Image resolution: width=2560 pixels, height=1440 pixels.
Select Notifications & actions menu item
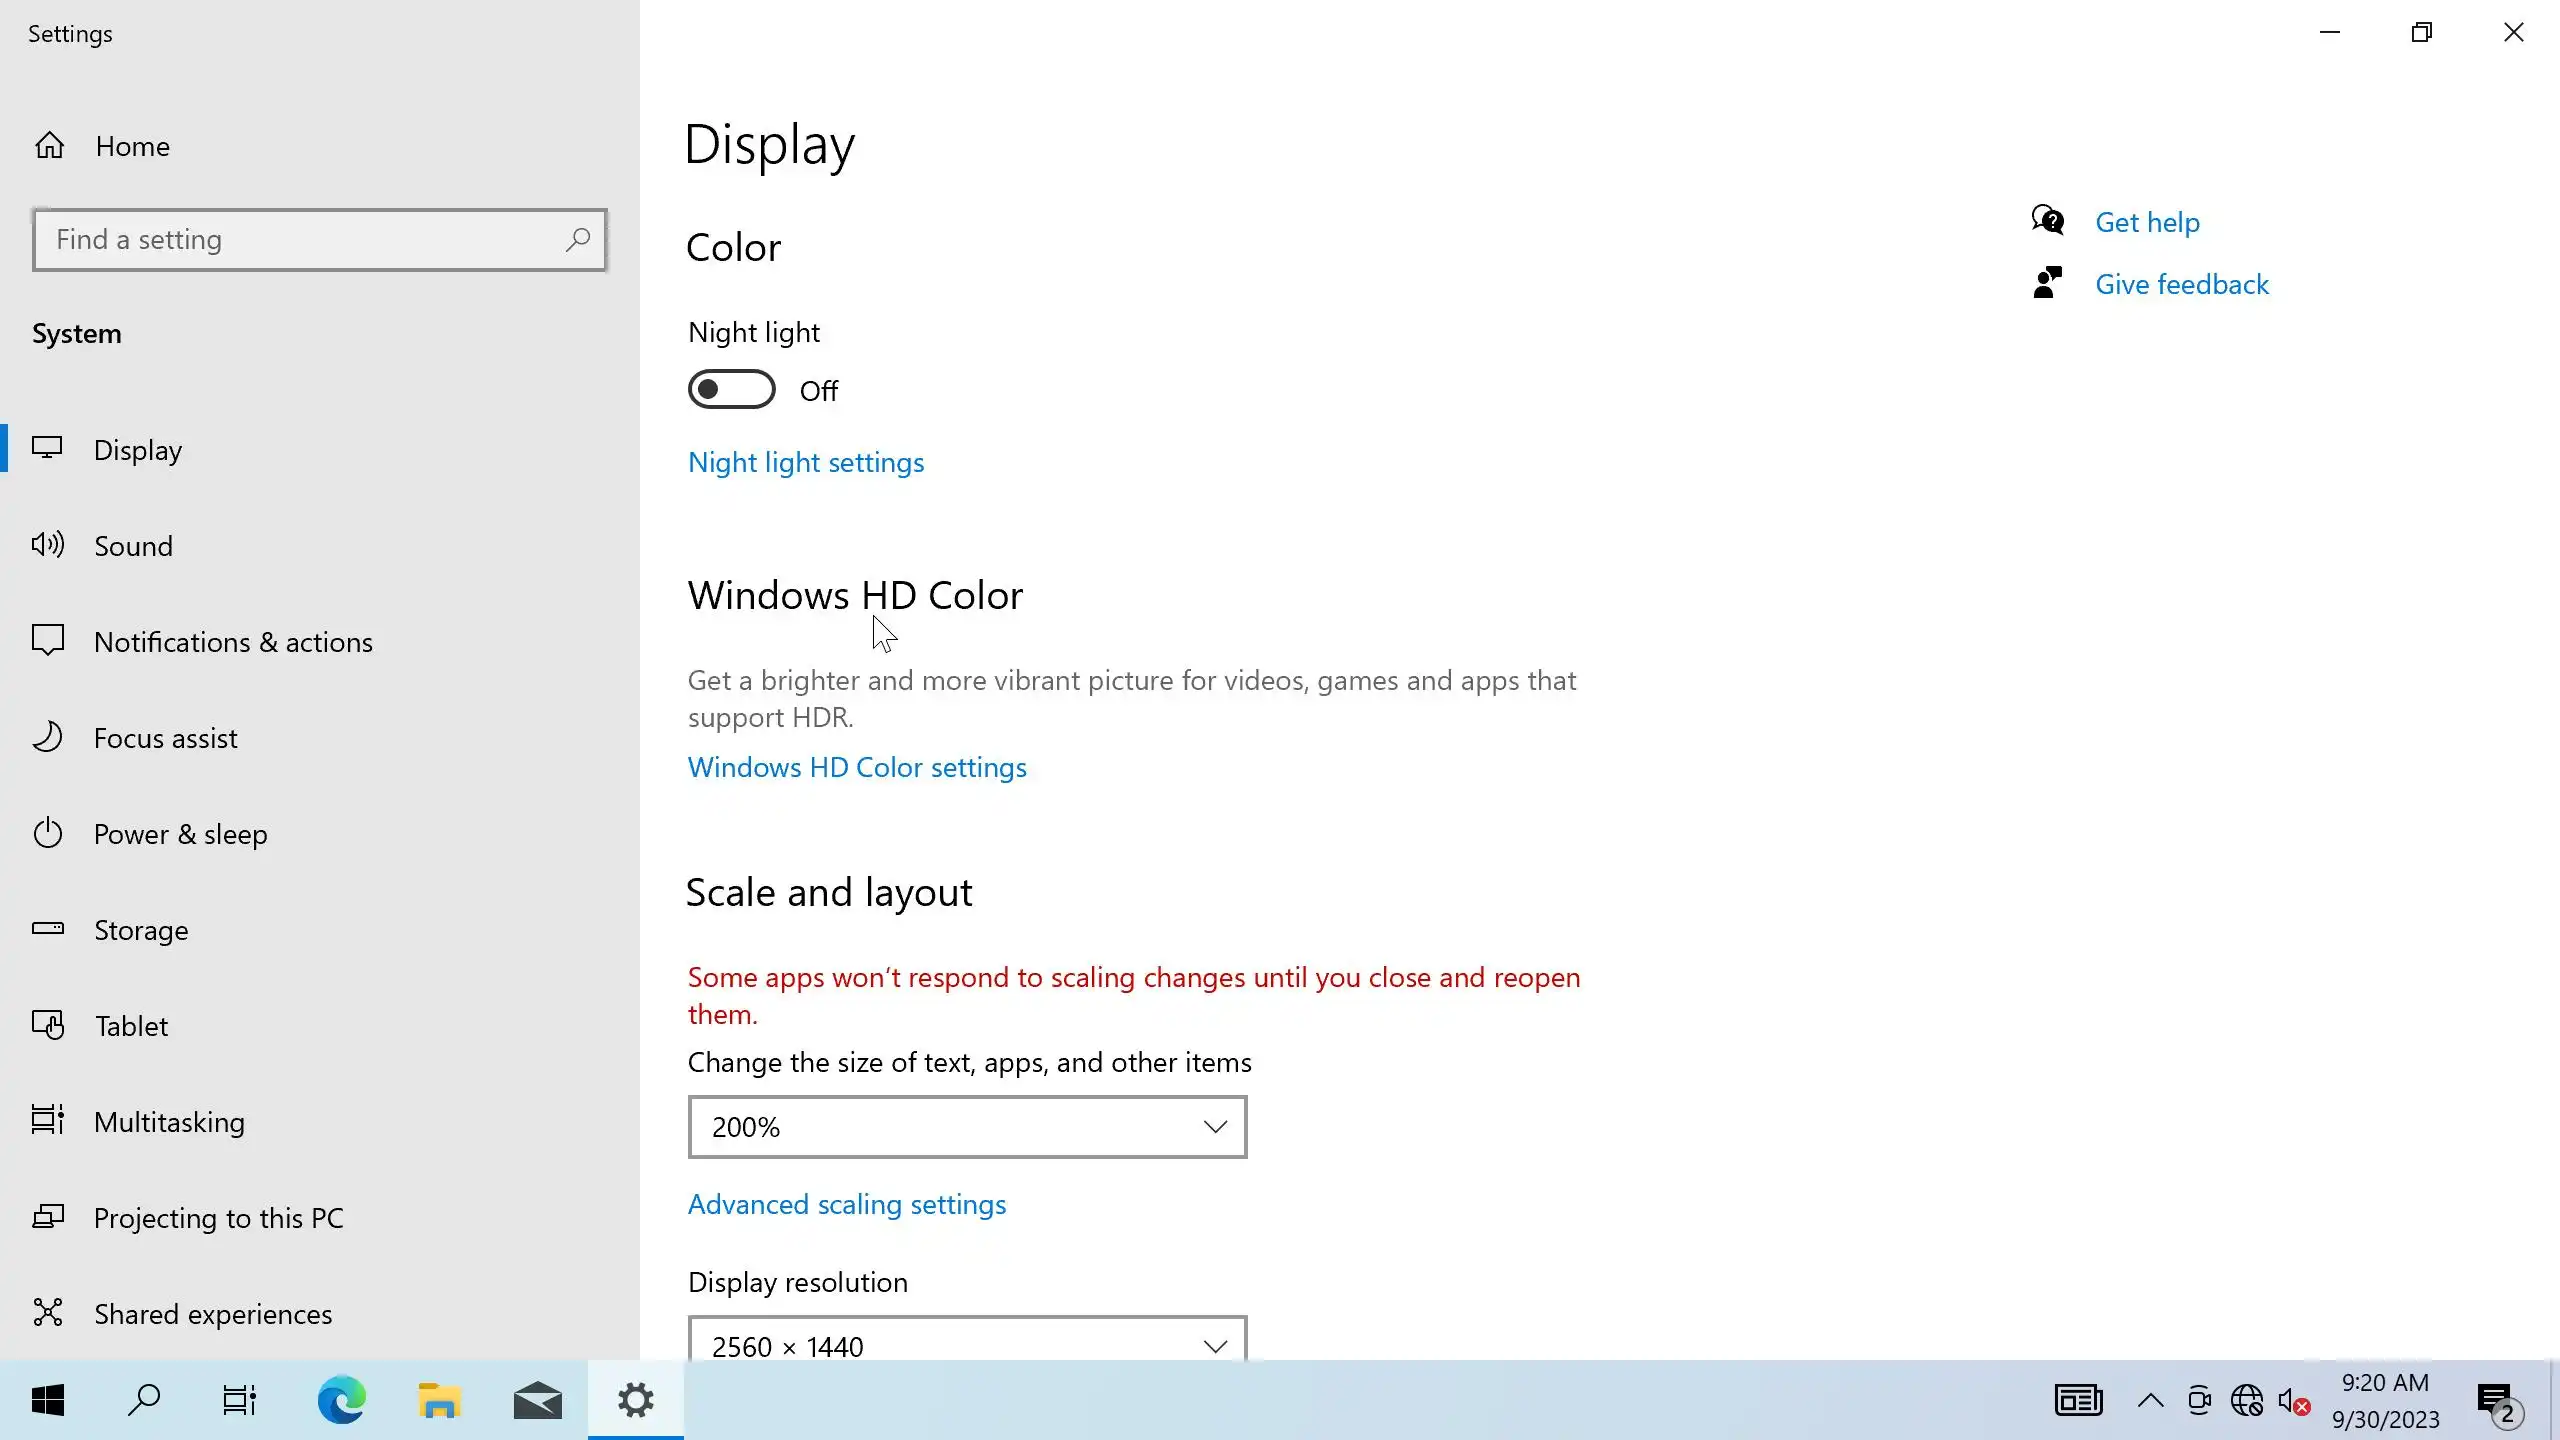[233, 642]
